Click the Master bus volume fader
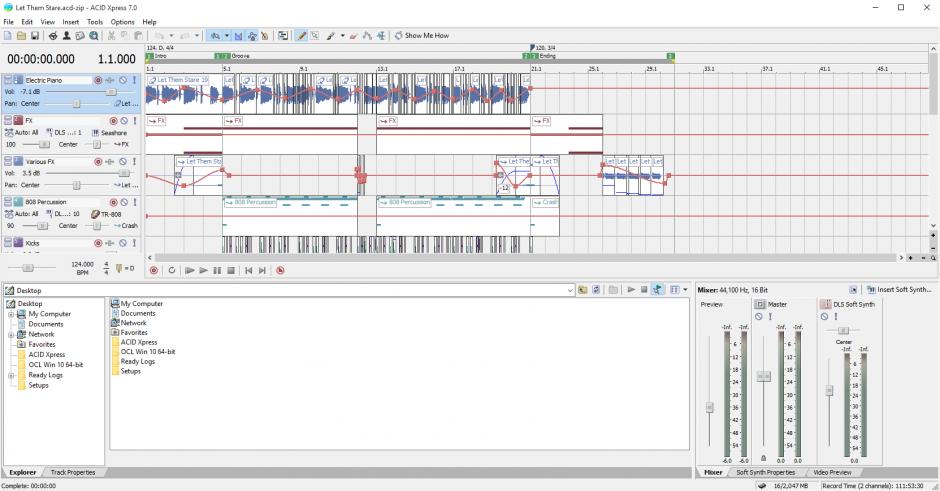The image size is (940, 491). pos(763,376)
